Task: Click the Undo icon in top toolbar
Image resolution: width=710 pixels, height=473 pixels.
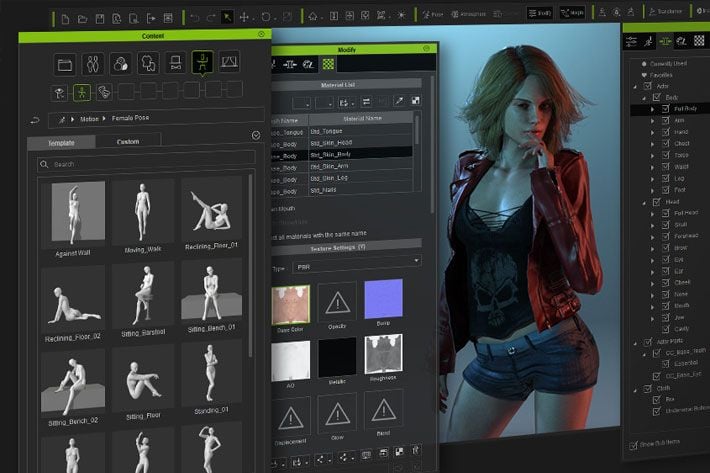Action: (x=195, y=17)
